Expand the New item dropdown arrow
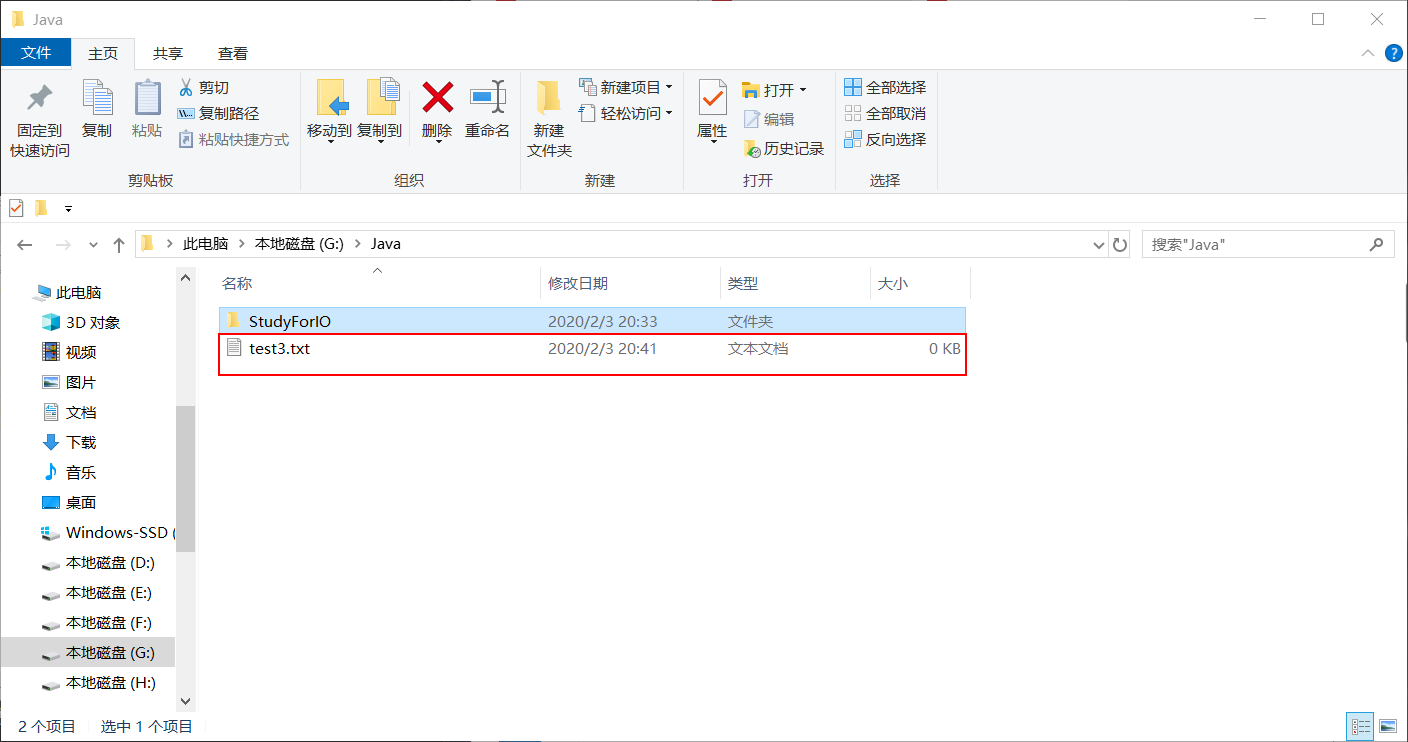Image resolution: width=1408 pixels, height=742 pixels. (669, 88)
